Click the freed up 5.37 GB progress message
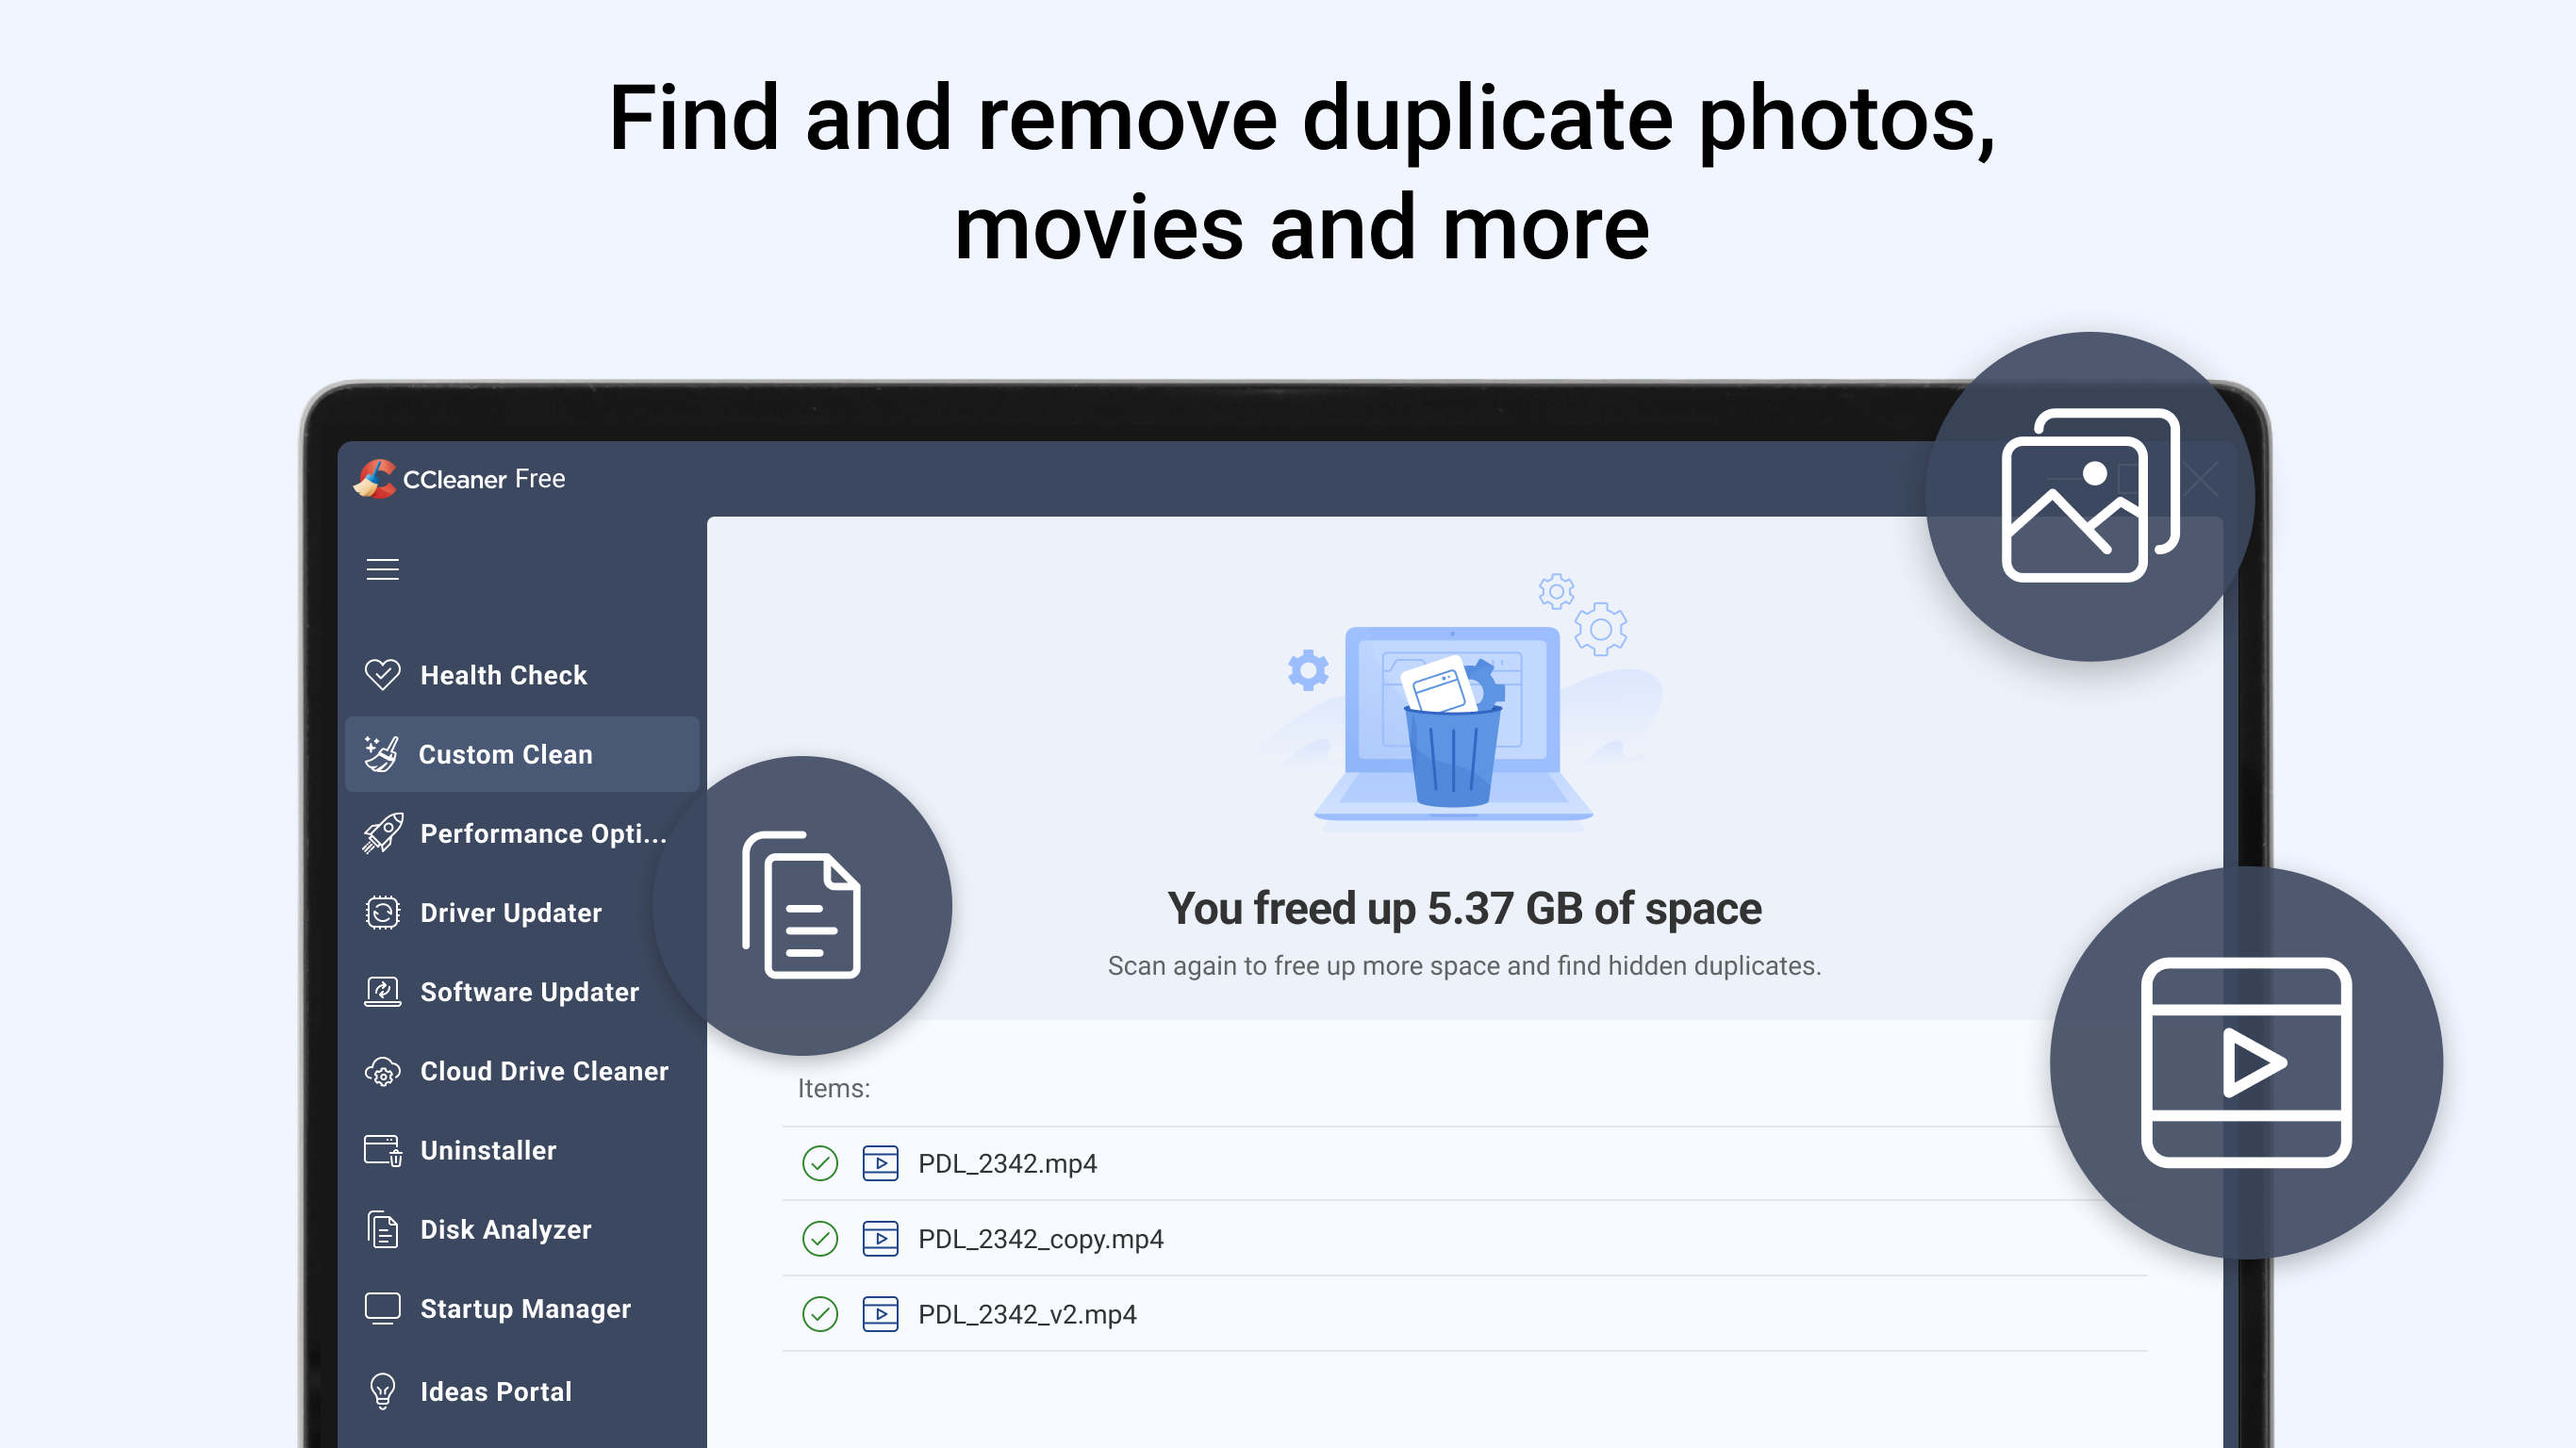The height and width of the screenshot is (1448, 2576). coord(1464,907)
